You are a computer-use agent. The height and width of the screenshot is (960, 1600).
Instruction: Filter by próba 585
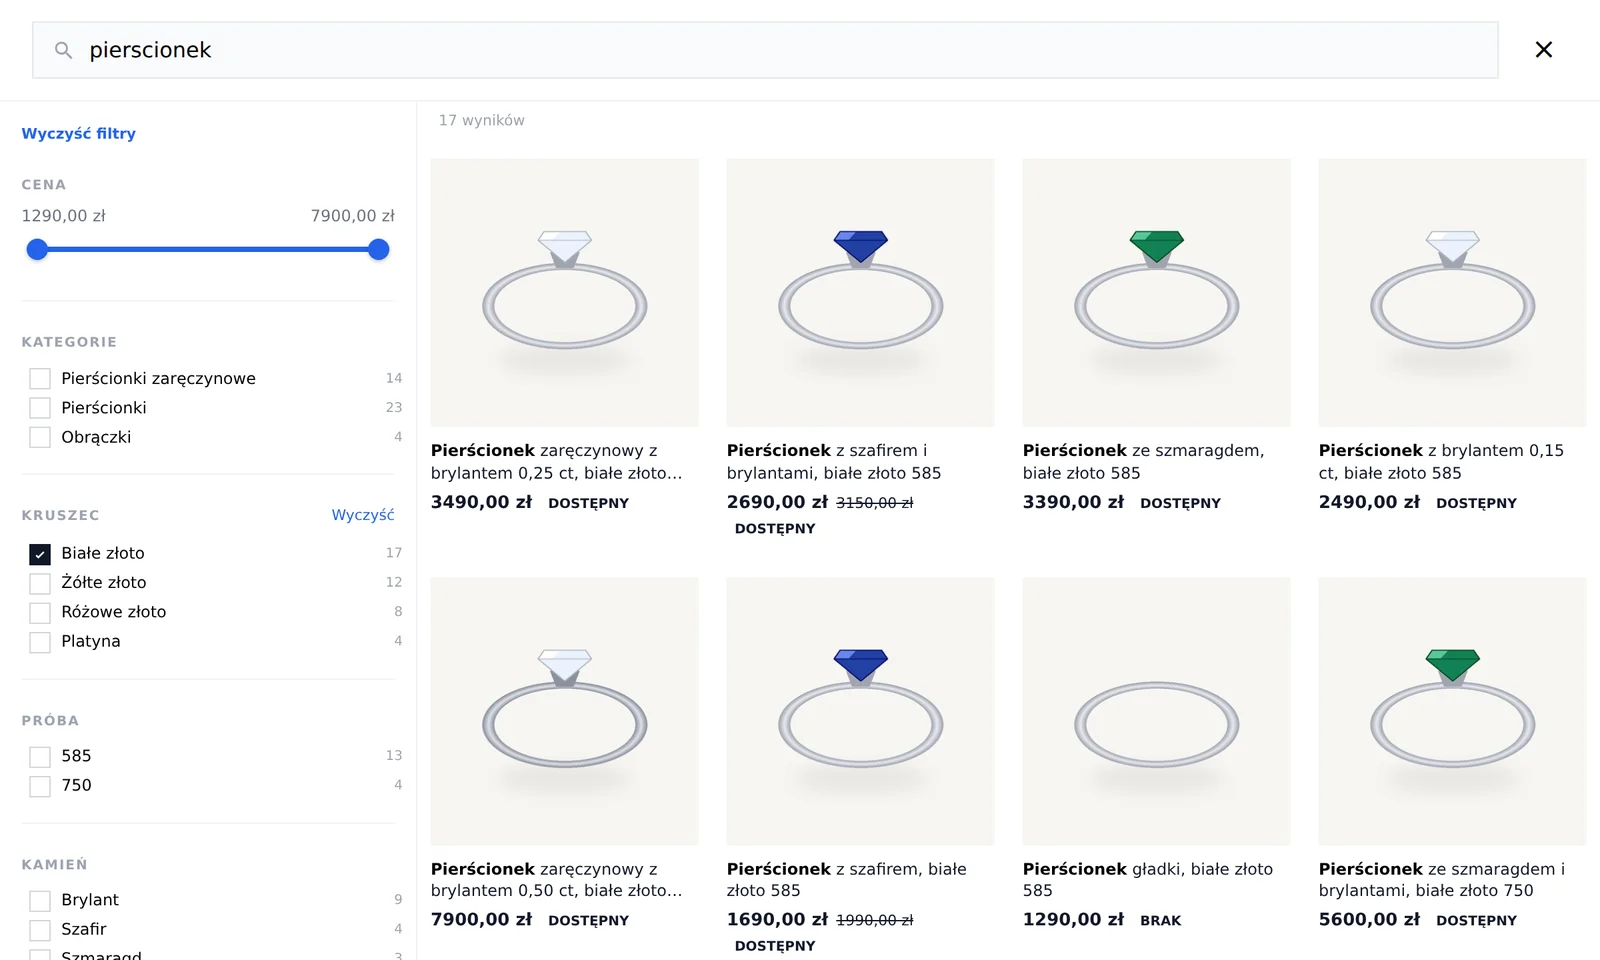pos(40,757)
